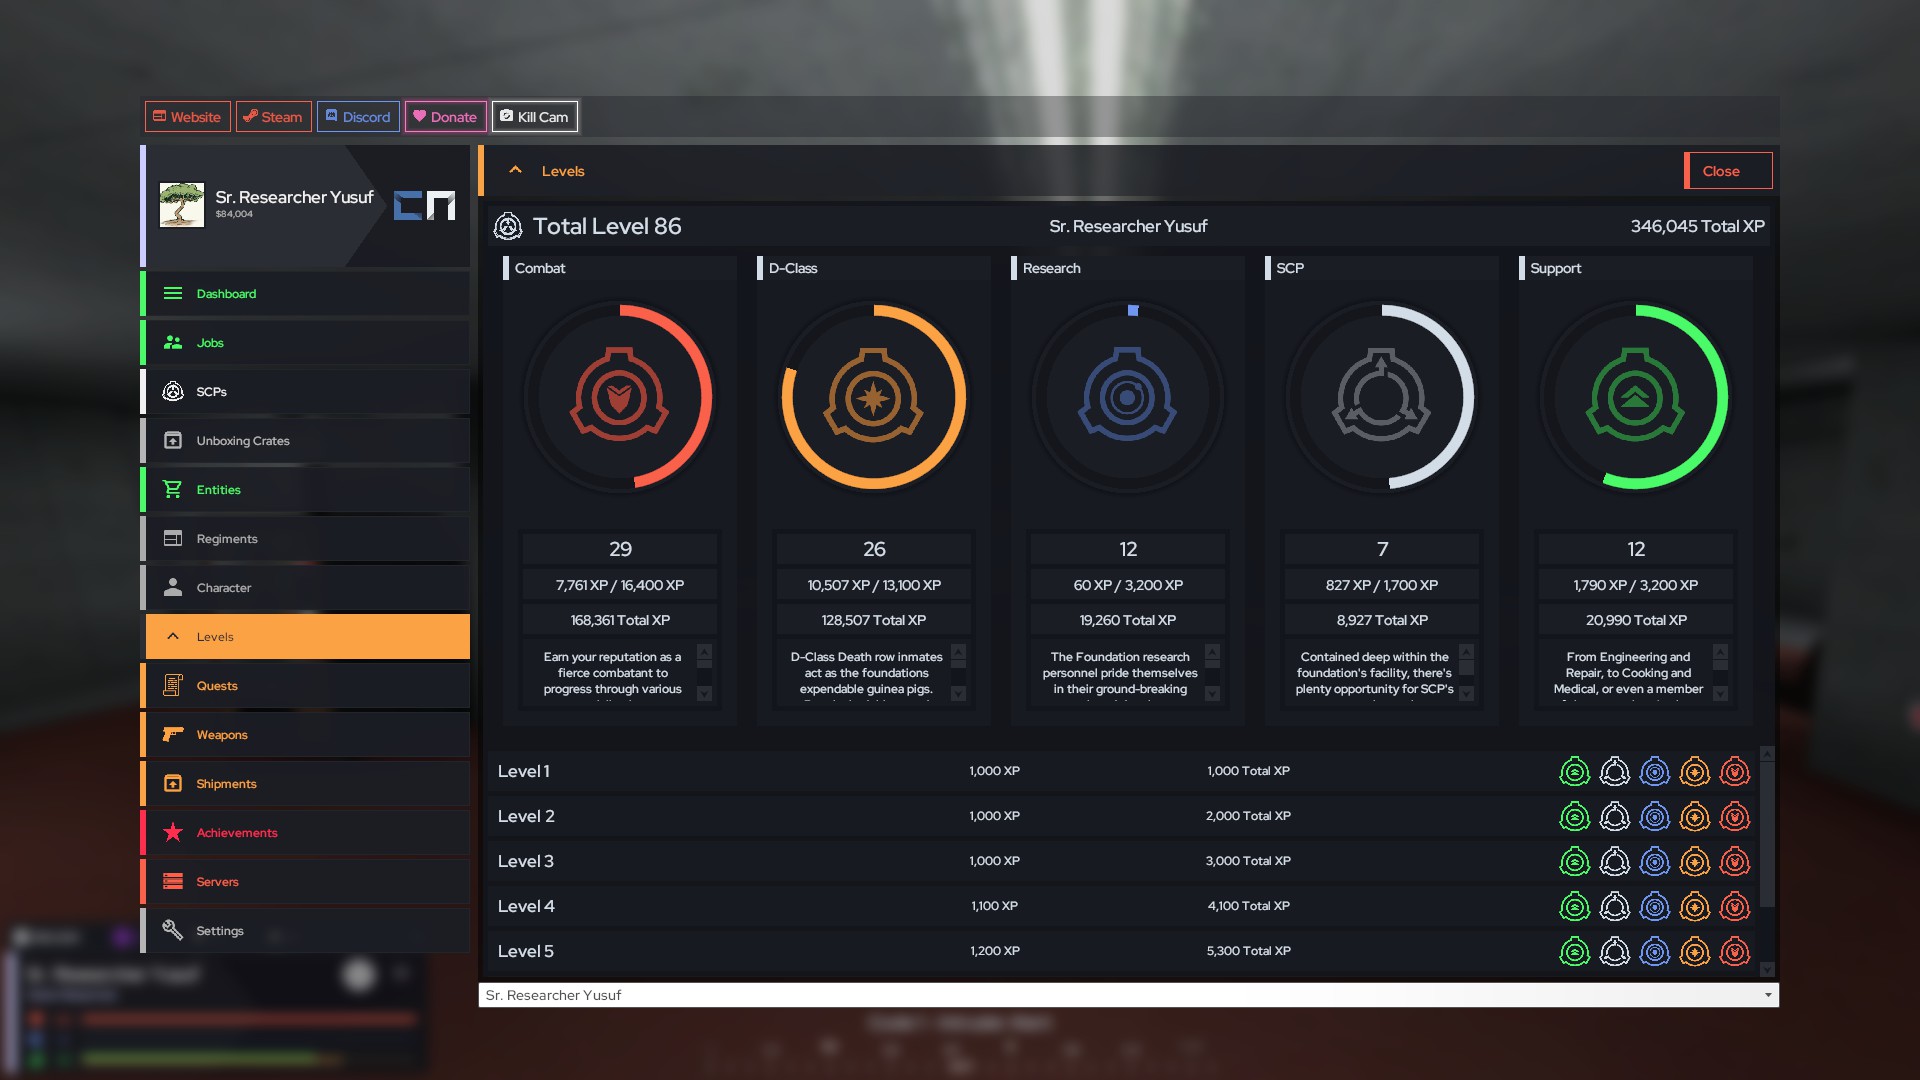The image size is (1920, 1080).
Task: Click Level 4 green Support icon
Action: (1575, 906)
